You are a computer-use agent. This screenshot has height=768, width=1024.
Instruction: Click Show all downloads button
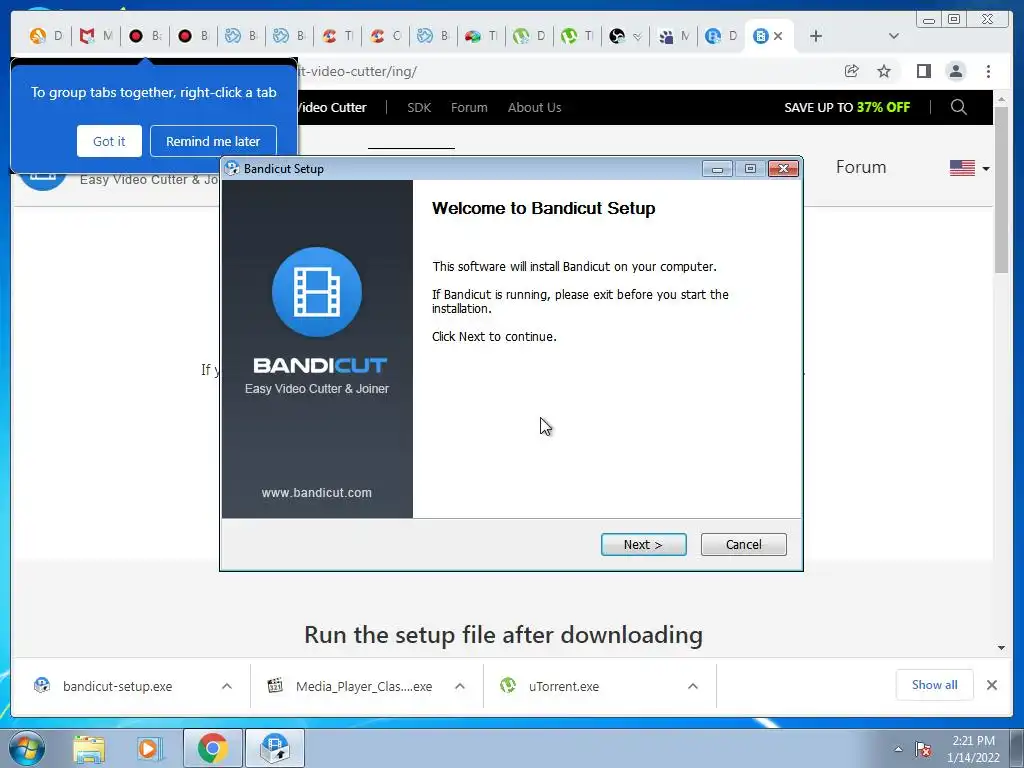pyautogui.click(x=935, y=684)
